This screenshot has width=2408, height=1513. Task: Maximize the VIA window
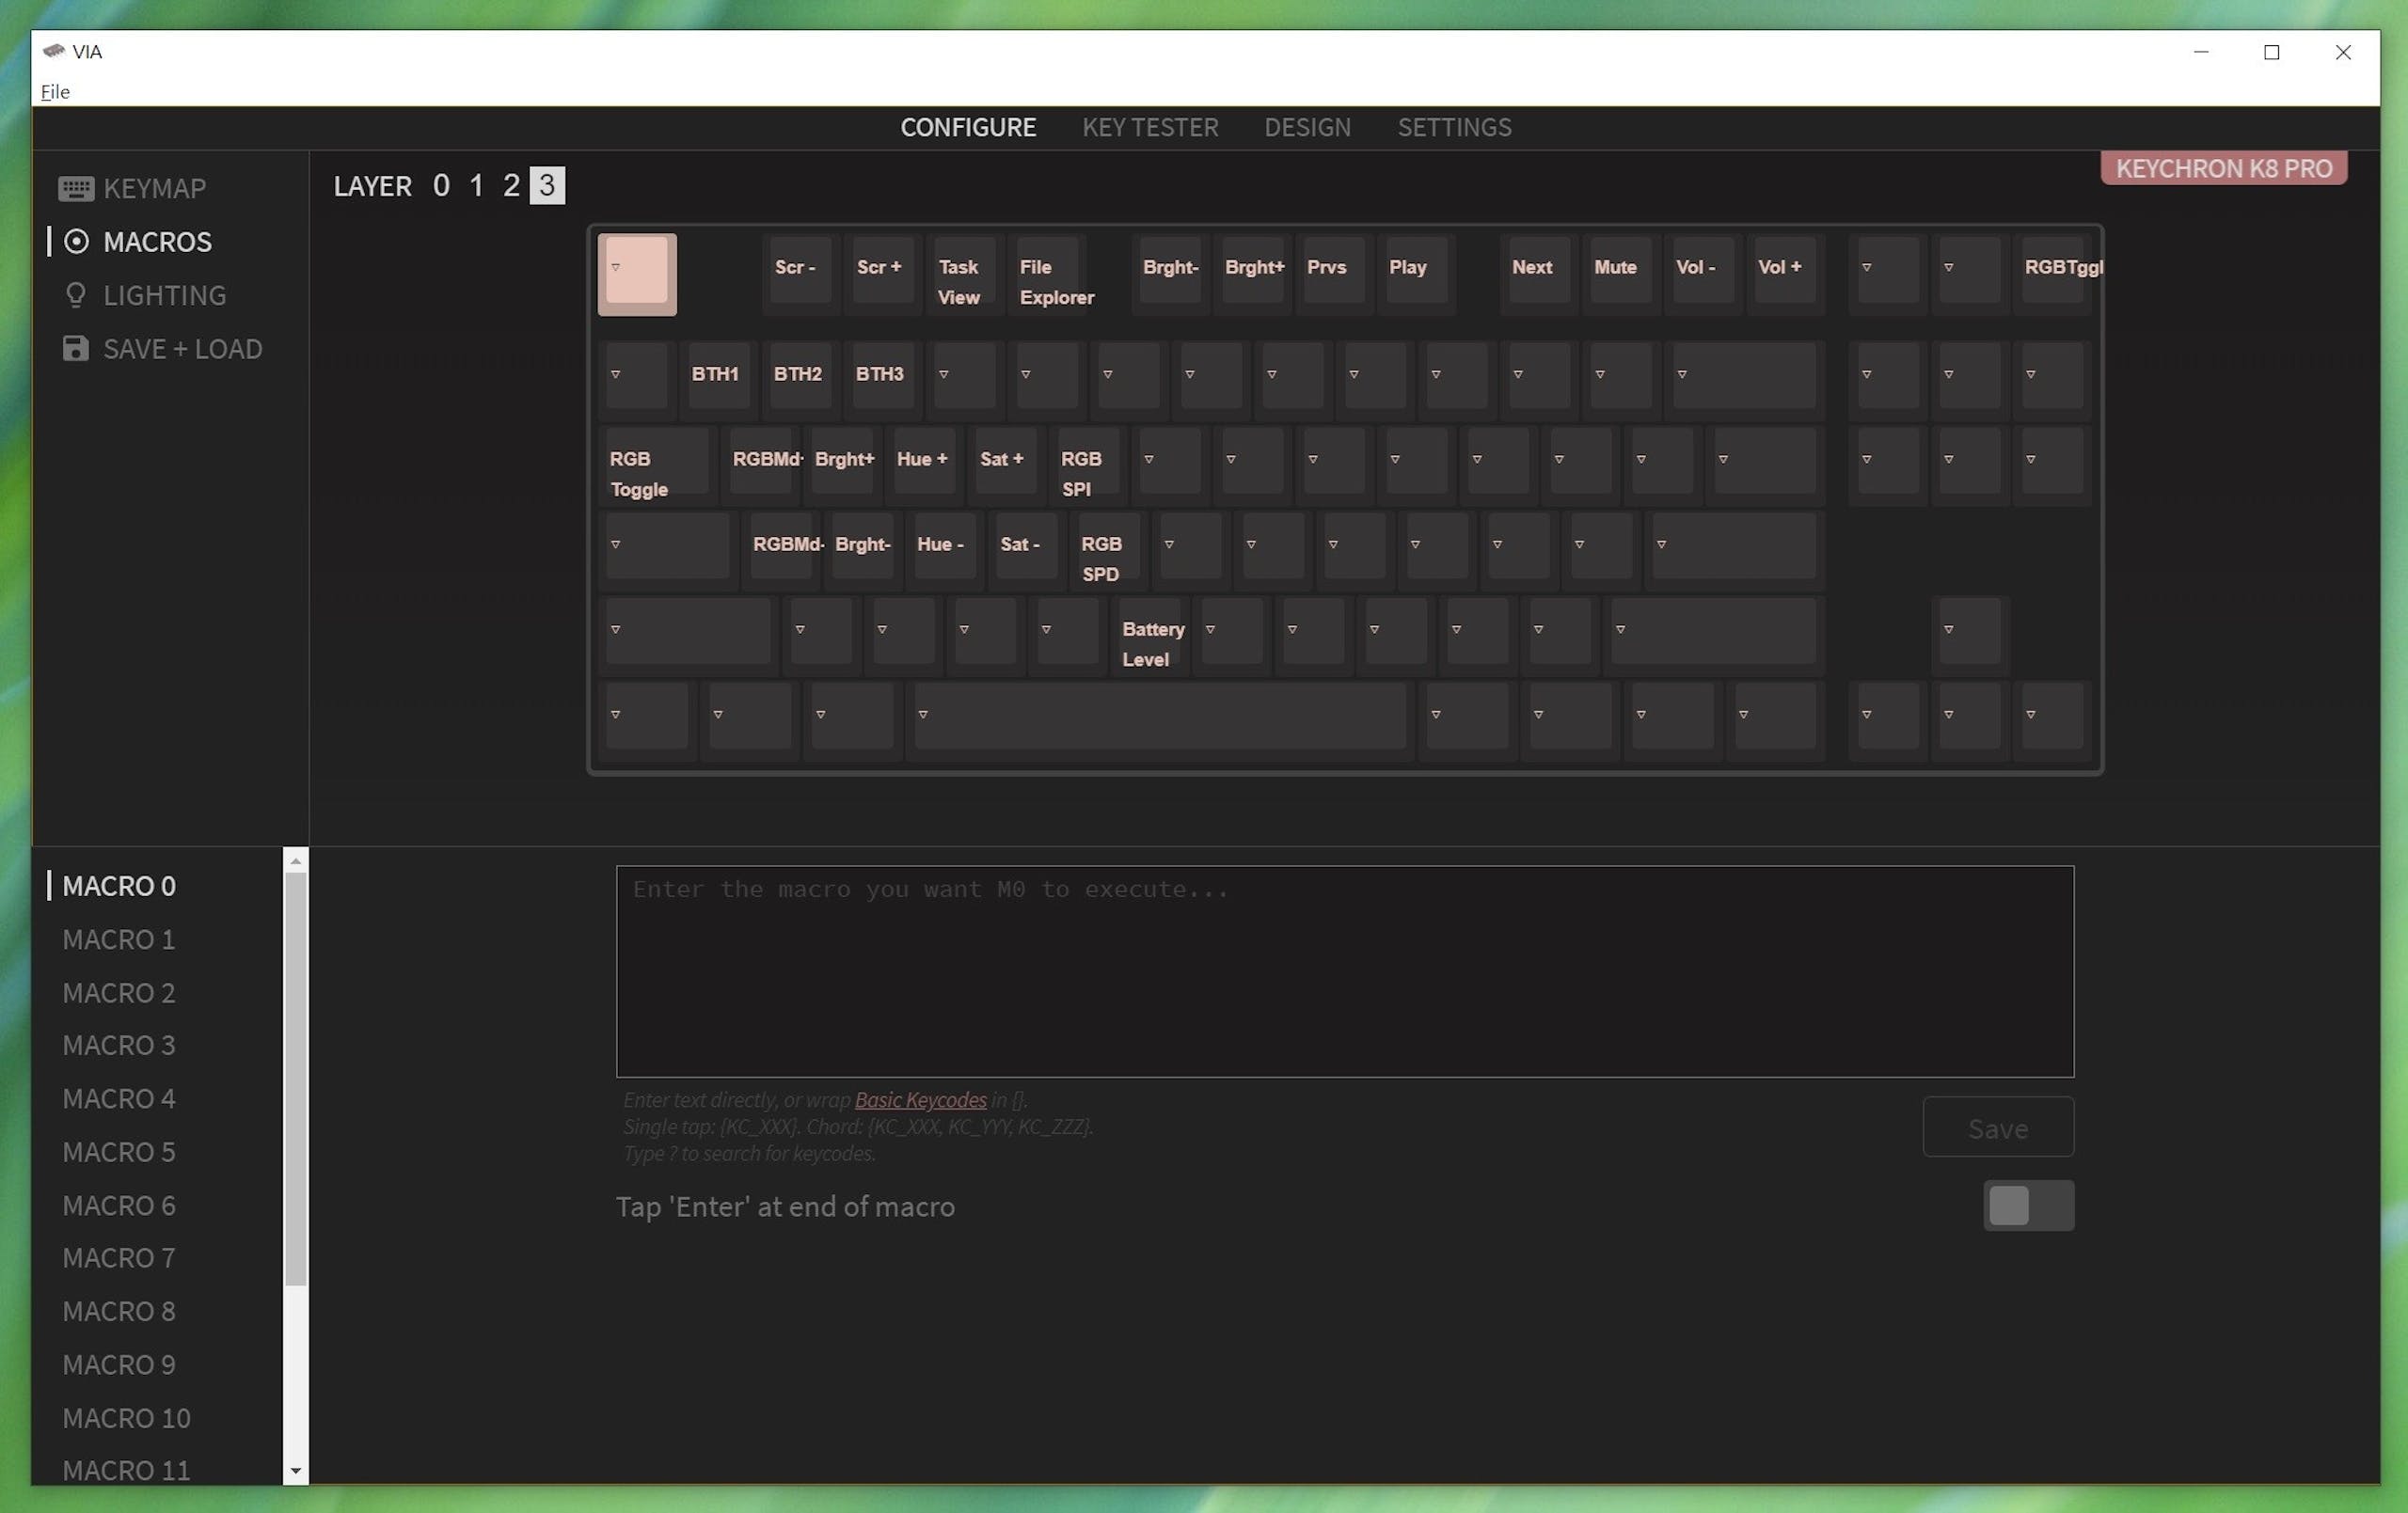pyautogui.click(x=2271, y=52)
